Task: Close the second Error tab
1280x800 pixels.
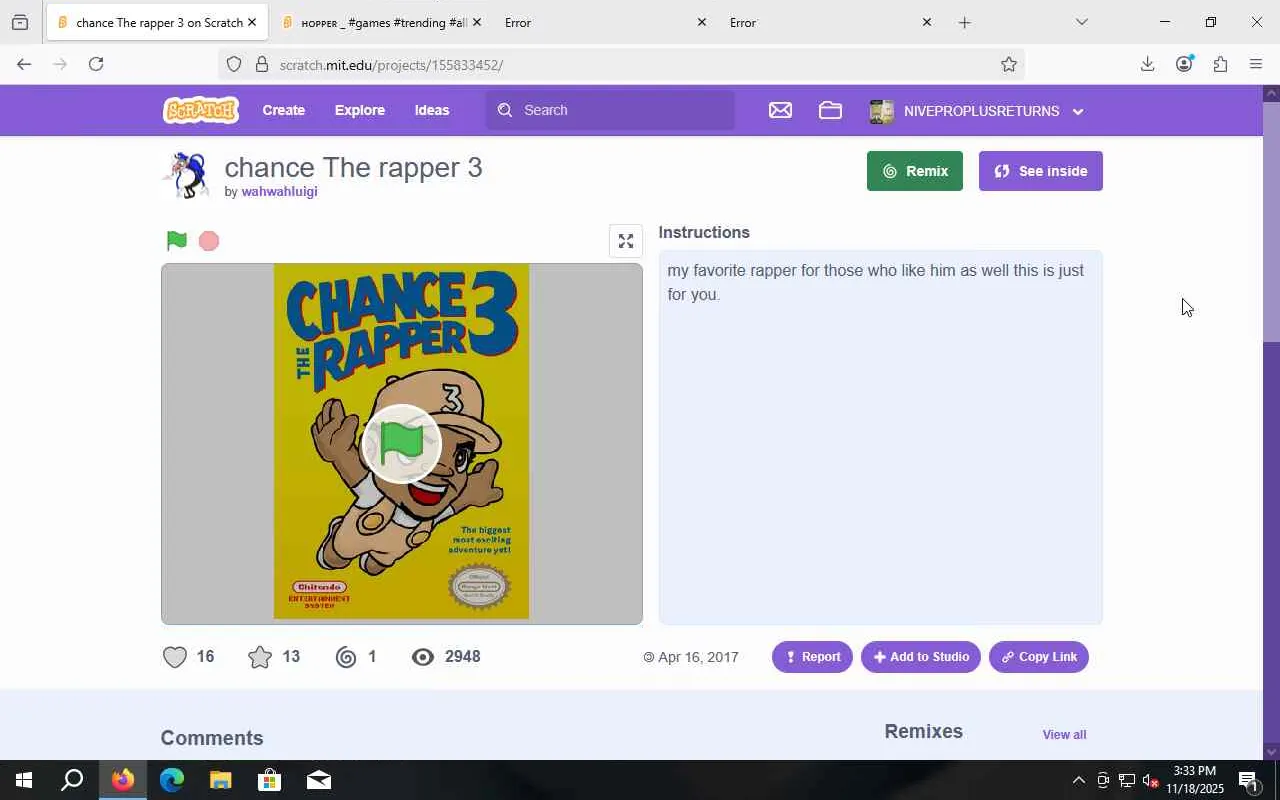Action: tap(926, 22)
